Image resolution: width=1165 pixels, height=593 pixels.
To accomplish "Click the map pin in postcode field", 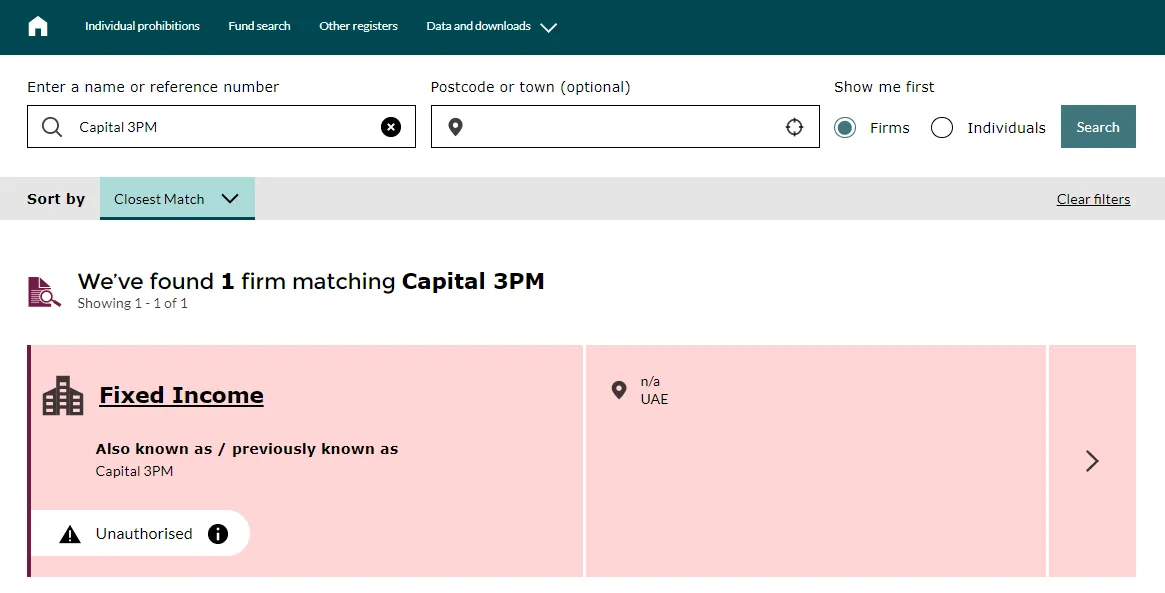I will (x=455, y=127).
